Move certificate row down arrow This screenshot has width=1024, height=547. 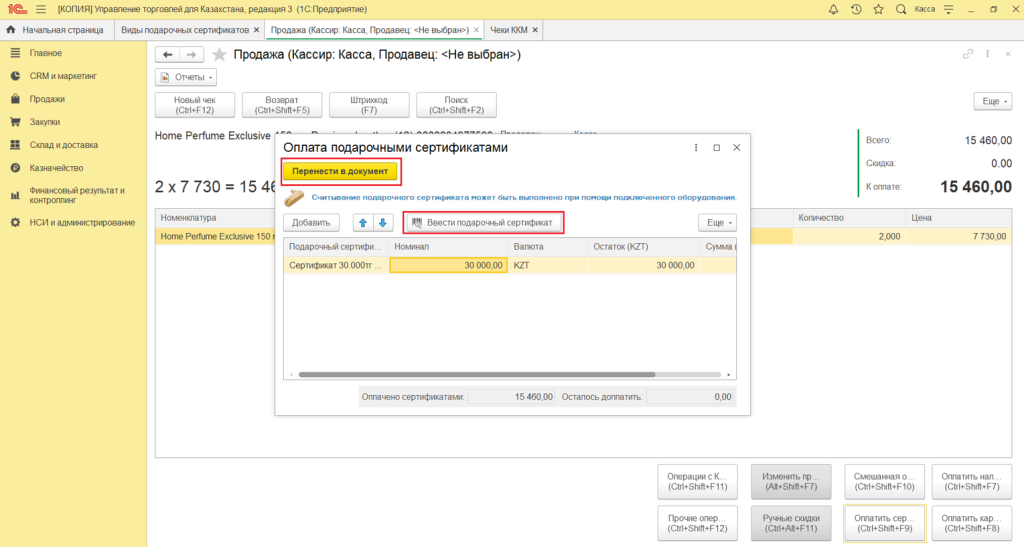coord(383,223)
